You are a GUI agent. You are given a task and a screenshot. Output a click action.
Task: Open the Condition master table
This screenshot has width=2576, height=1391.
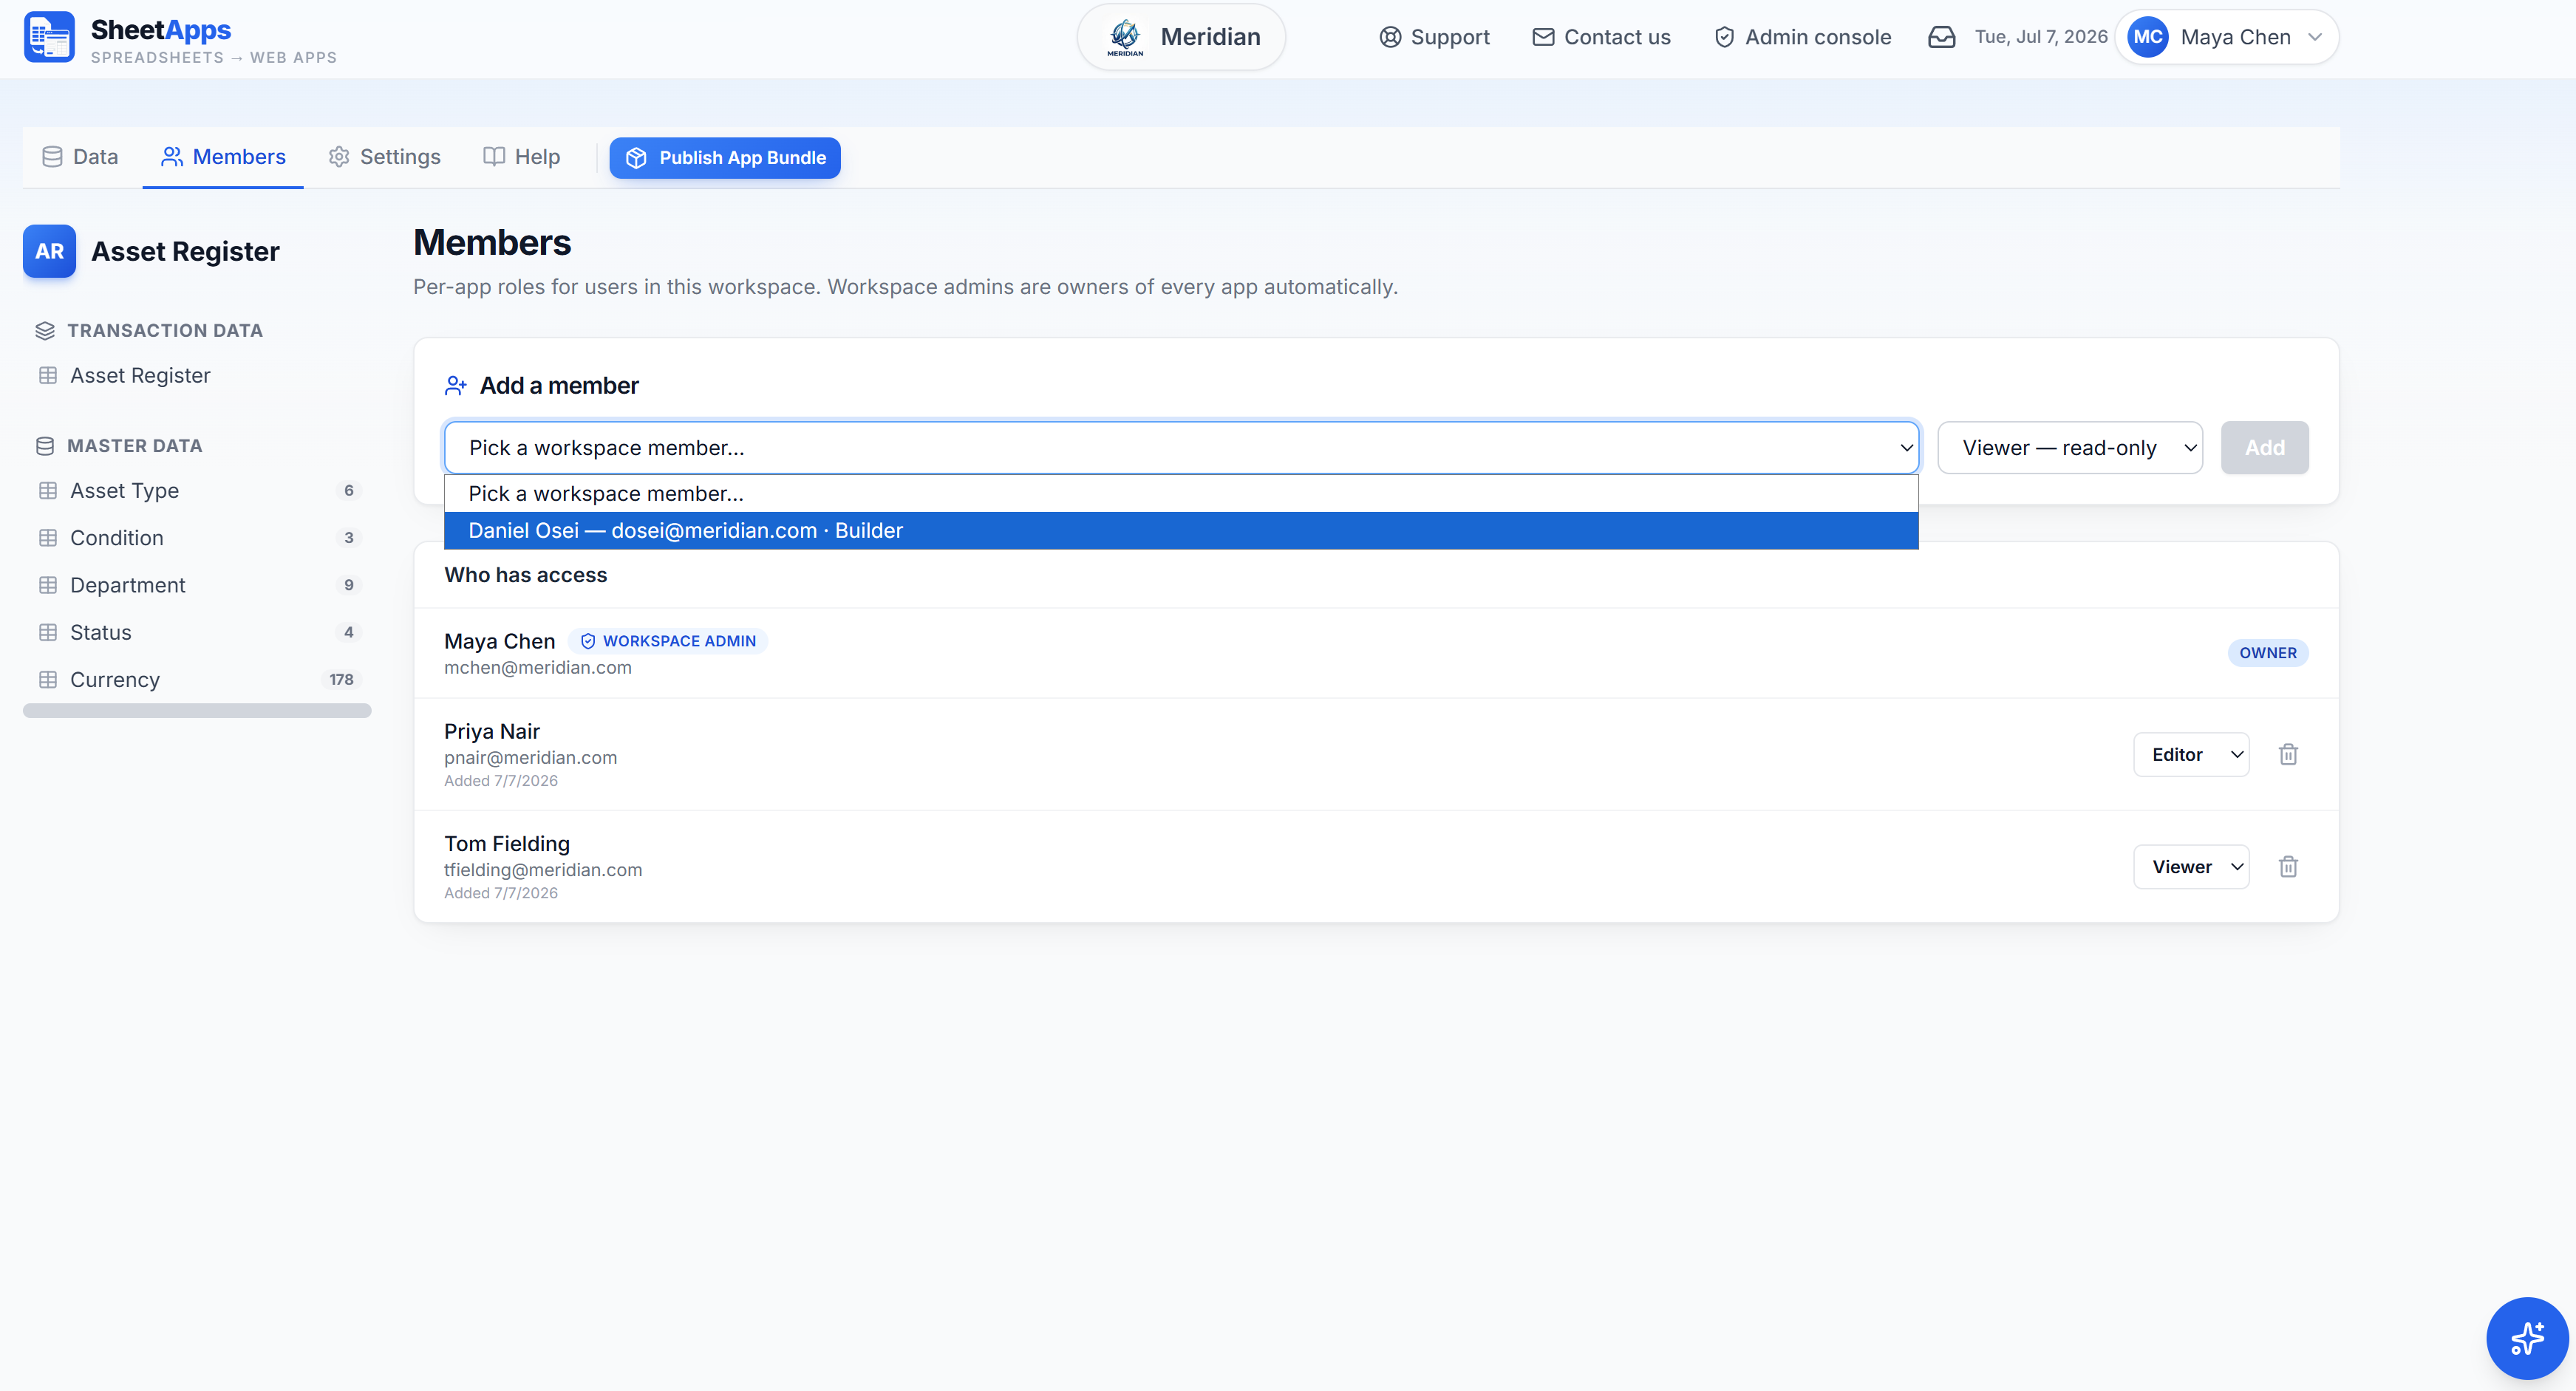[x=197, y=538]
